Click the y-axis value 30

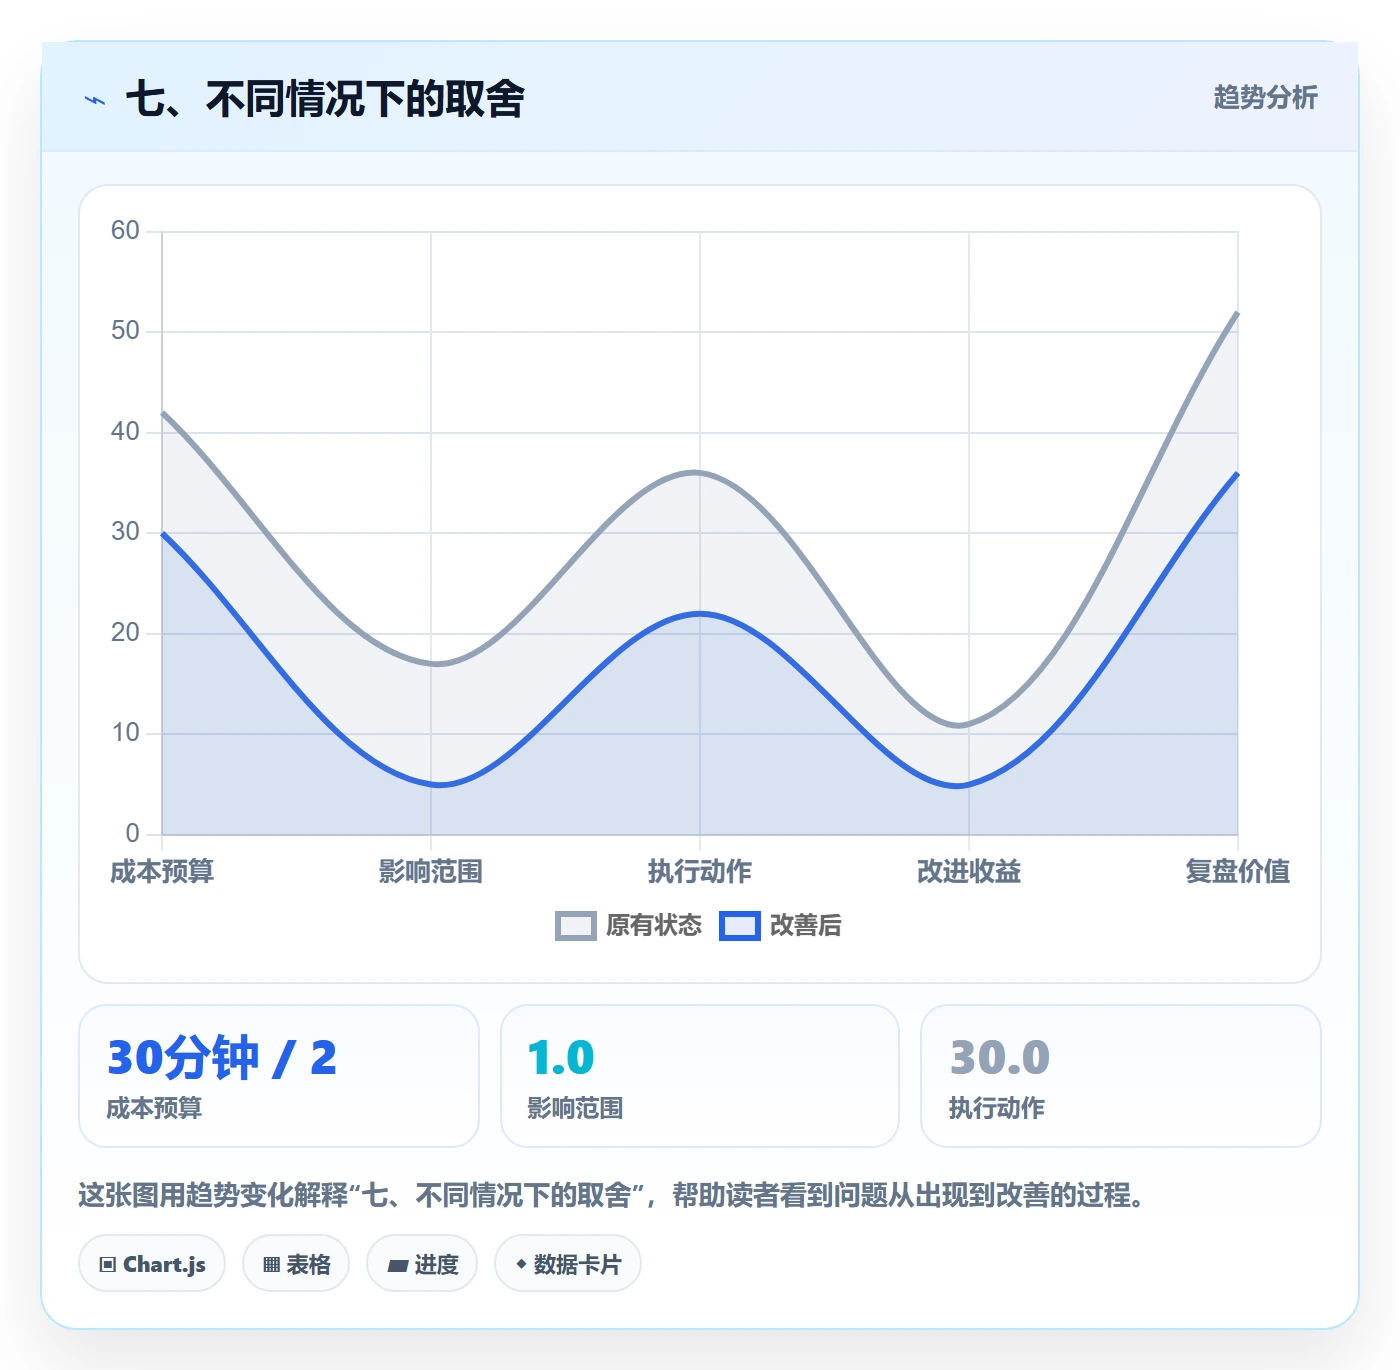pyautogui.click(x=125, y=532)
